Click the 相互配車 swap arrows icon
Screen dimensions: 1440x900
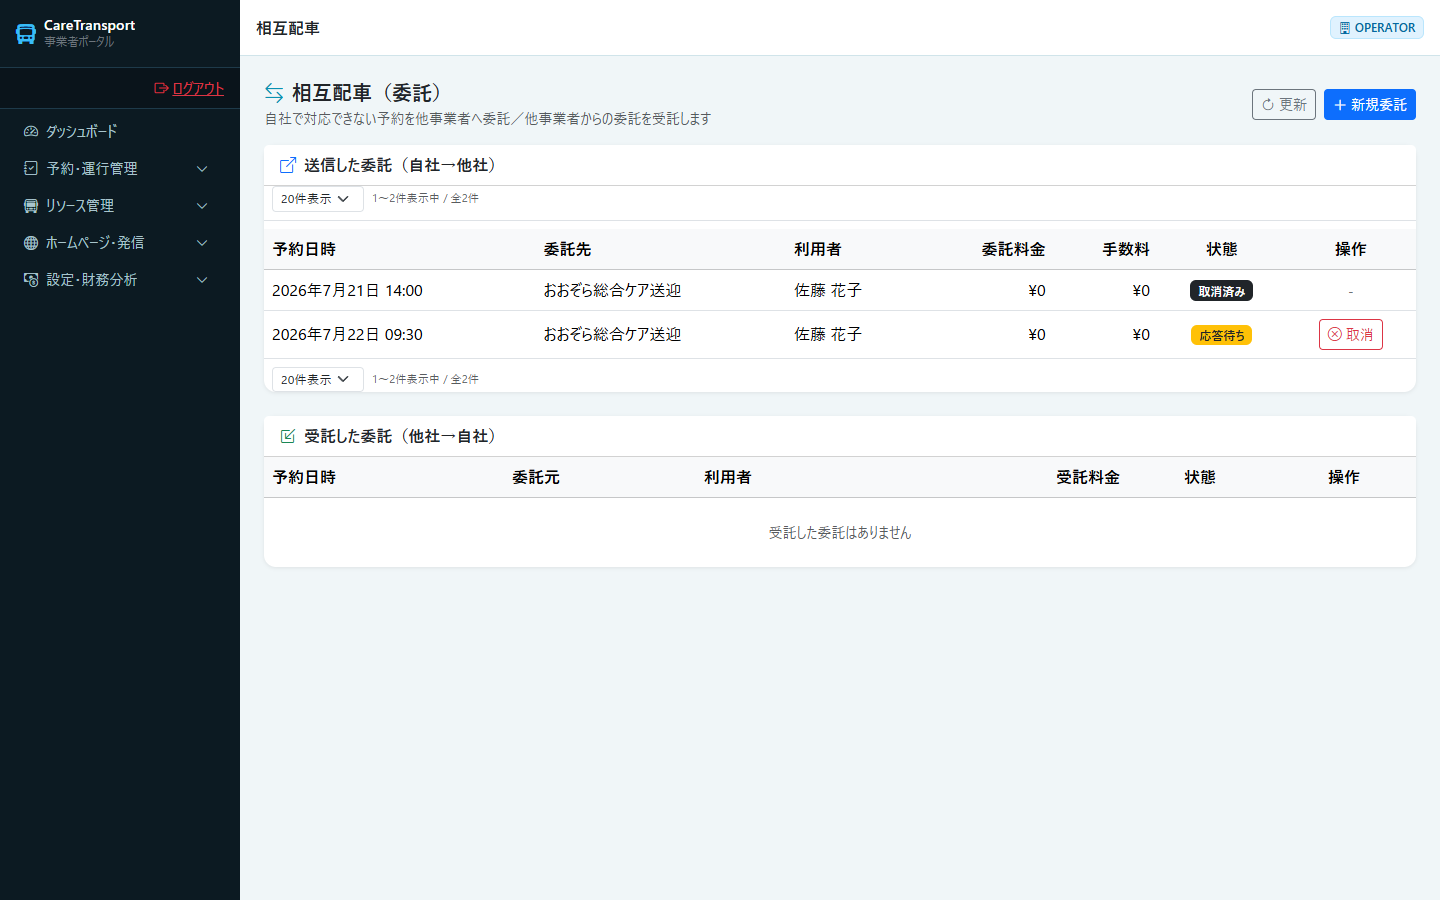pos(274,92)
